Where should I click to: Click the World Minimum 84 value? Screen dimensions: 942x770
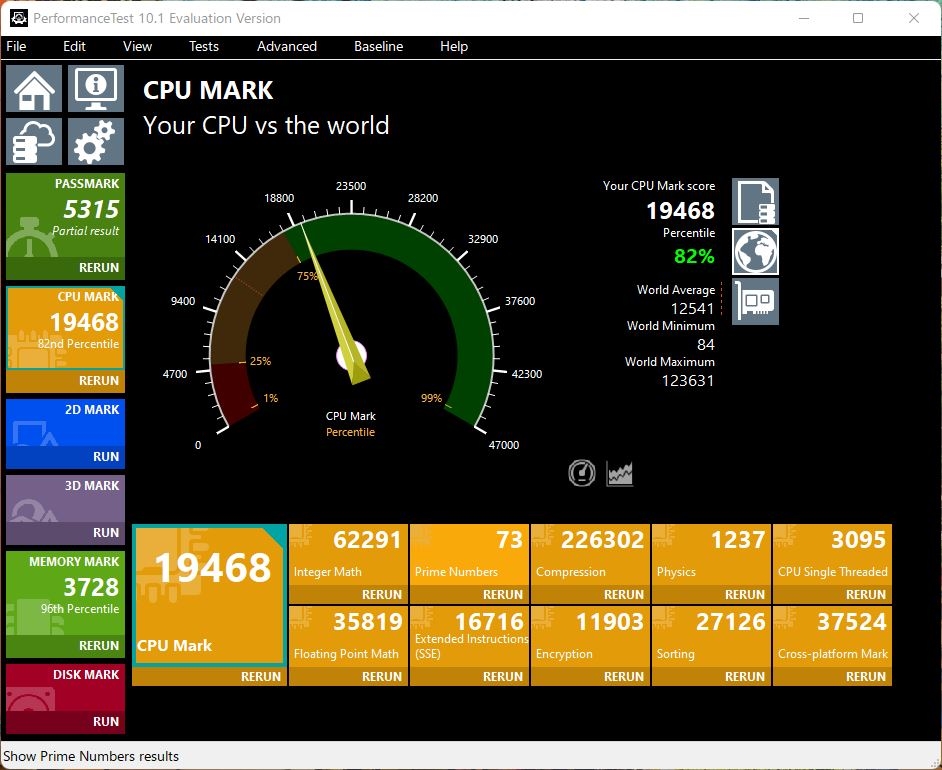click(706, 345)
